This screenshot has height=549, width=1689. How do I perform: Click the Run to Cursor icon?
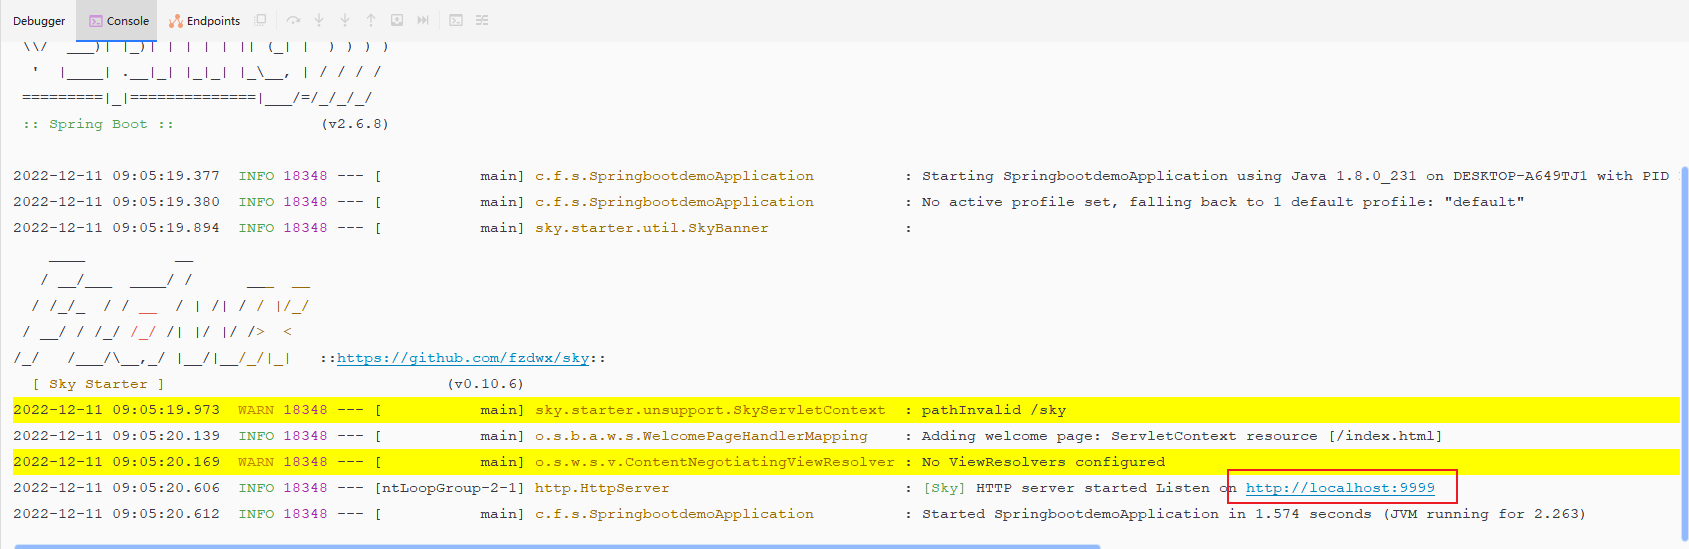(x=423, y=20)
